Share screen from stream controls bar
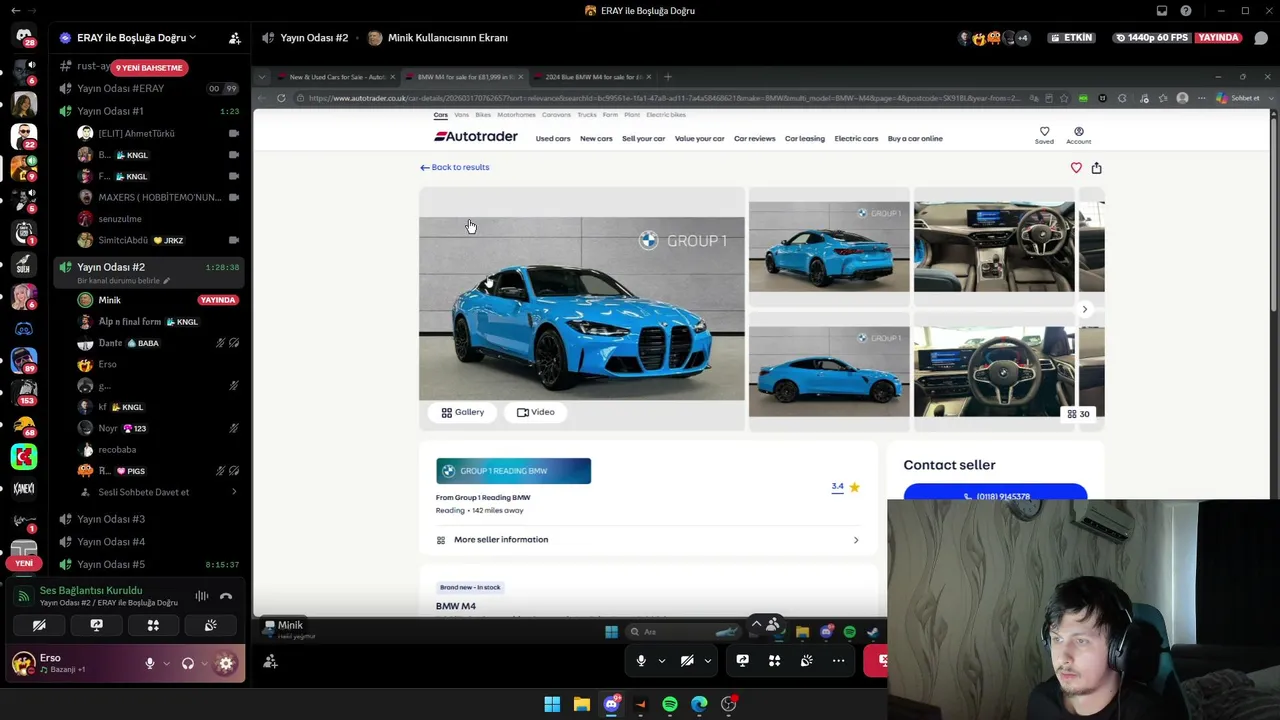This screenshot has width=1280, height=720. tap(742, 661)
